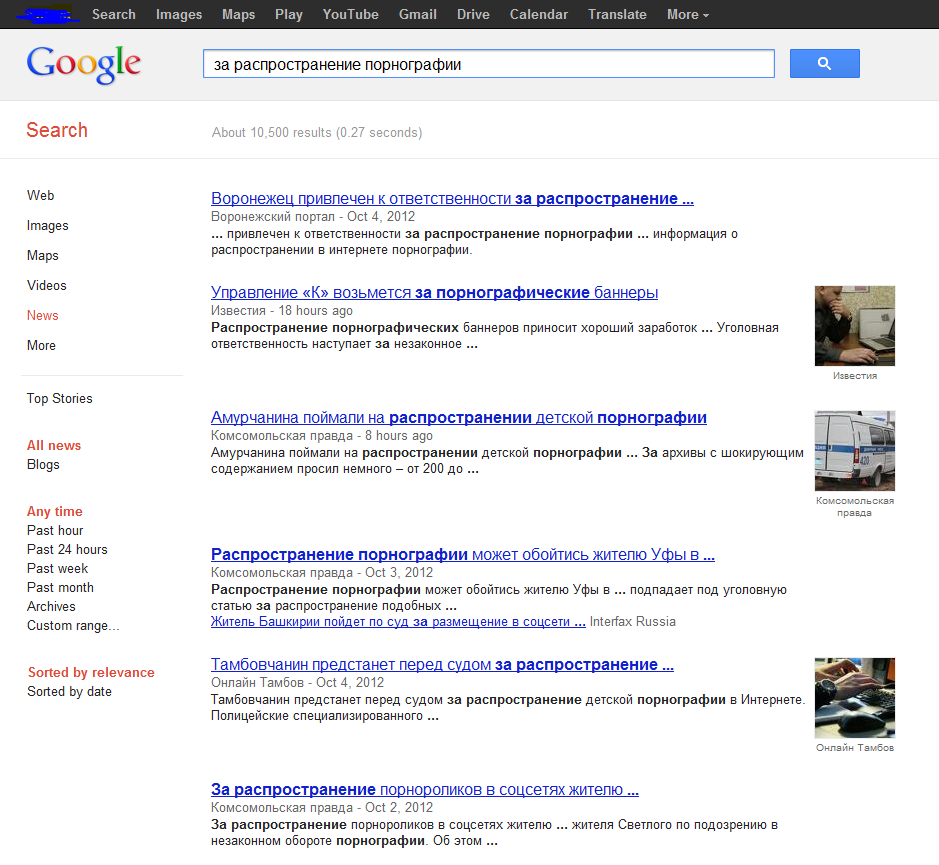Click the Известия article thumbnail image
This screenshot has width=939, height=865.
[855, 326]
